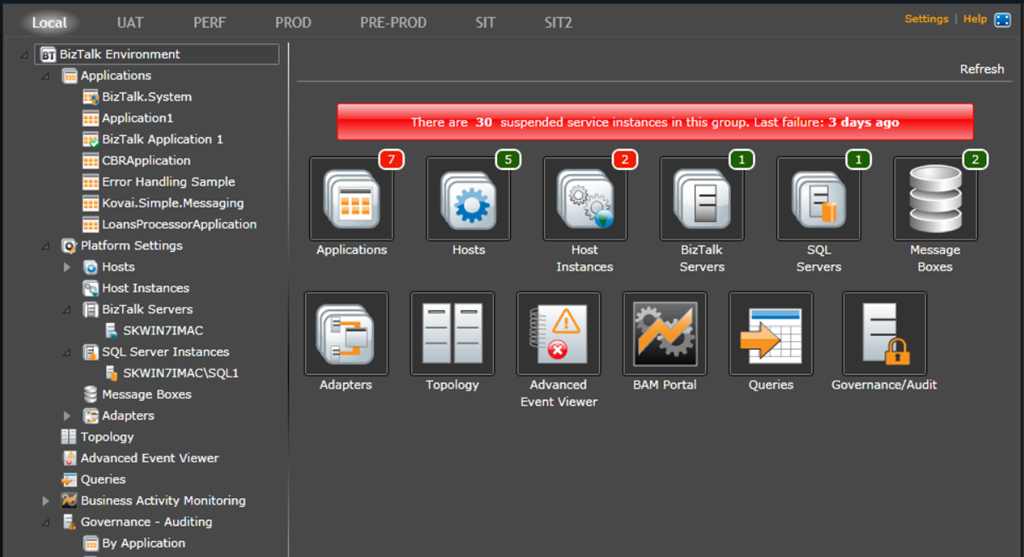This screenshot has width=1024, height=557.
Task: Open the Adapters dashboard tile
Action: [x=346, y=334]
